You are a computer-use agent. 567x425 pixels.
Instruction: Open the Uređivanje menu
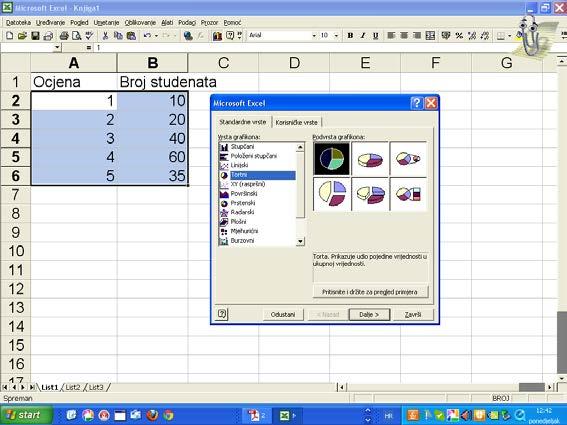click(x=50, y=22)
